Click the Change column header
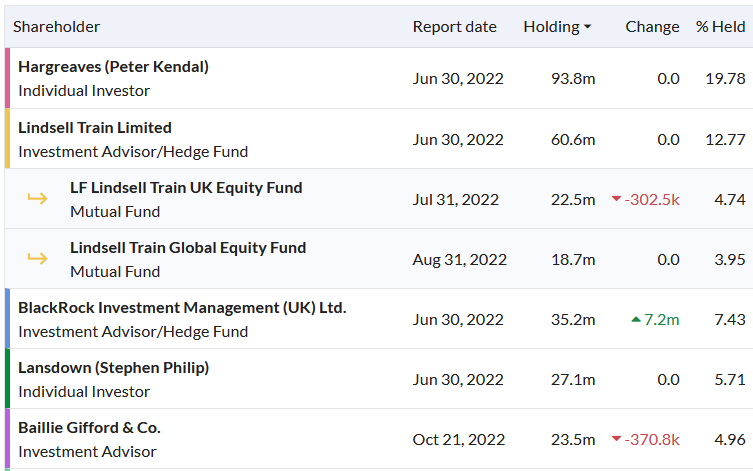Viewport: 753px width, 471px height. click(652, 27)
